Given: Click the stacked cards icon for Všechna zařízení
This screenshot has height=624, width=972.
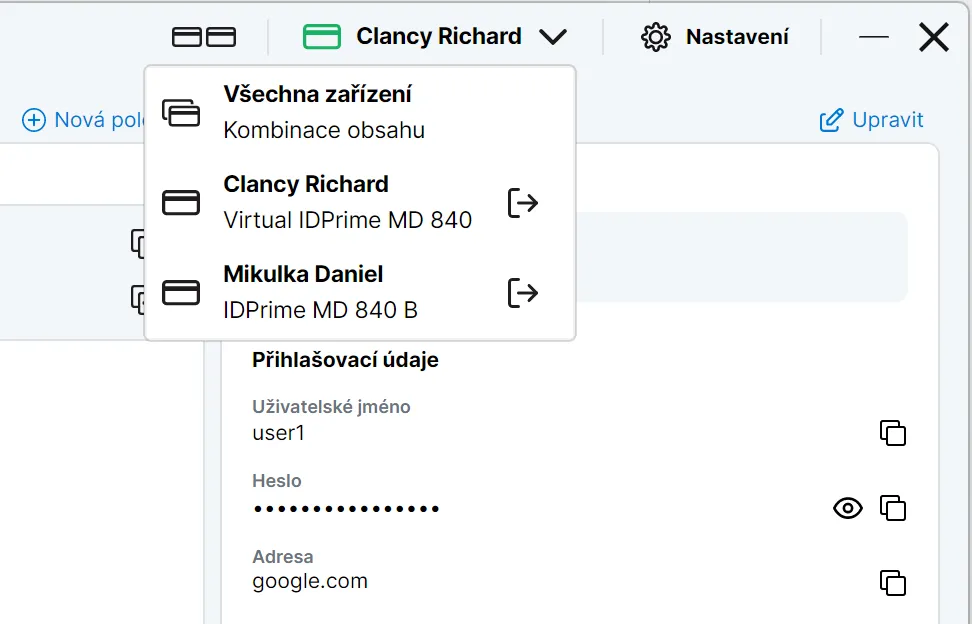Looking at the screenshot, I should pos(181,113).
